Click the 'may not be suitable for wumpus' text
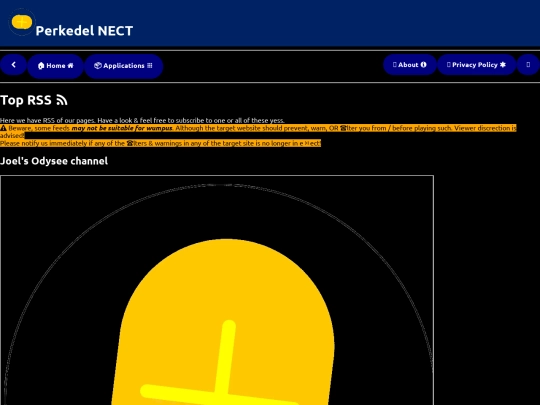The image size is (540, 405). (122, 128)
